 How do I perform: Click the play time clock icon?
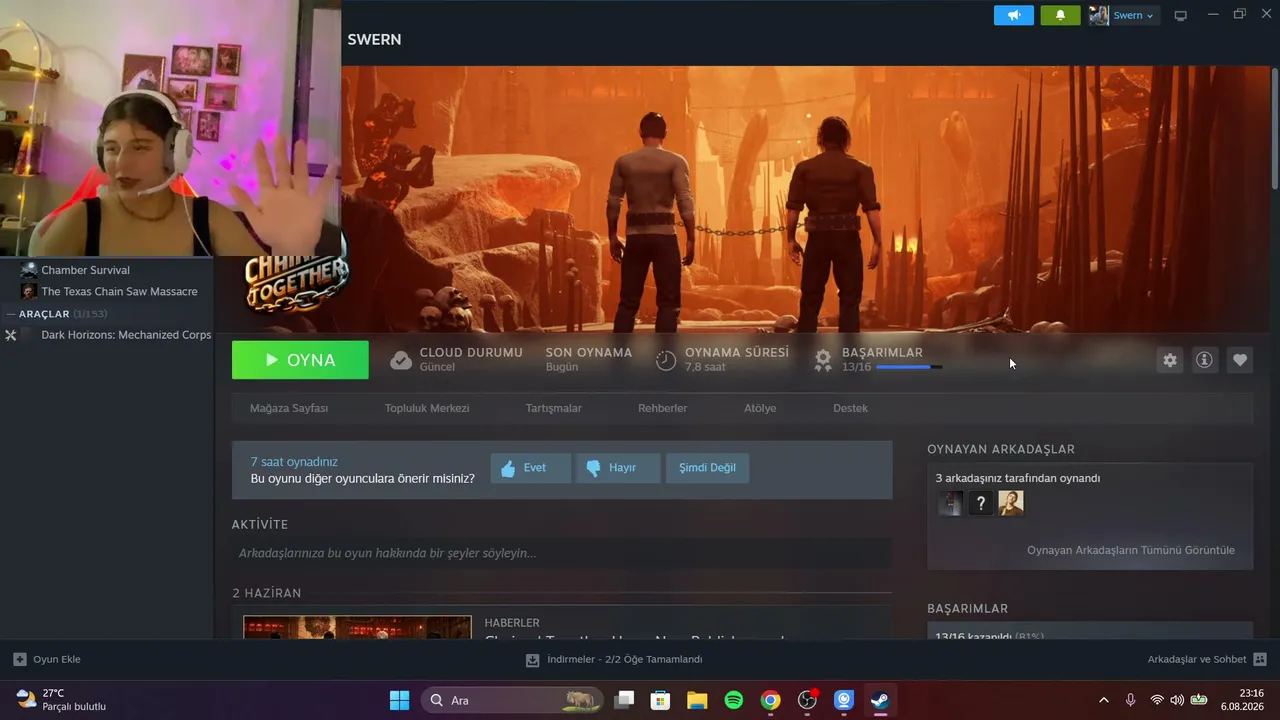coord(666,360)
